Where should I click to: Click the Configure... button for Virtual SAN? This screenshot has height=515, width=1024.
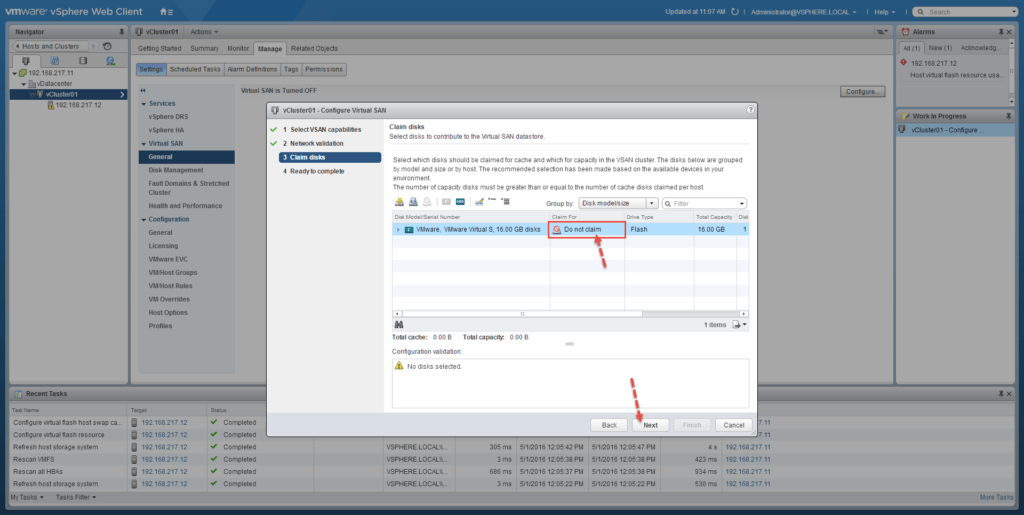pyautogui.click(x=863, y=91)
